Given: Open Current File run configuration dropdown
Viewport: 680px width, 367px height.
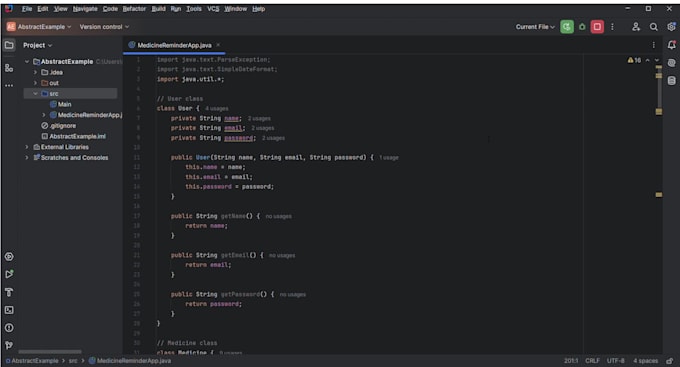Looking at the screenshot, I should [x=535, y=27].
